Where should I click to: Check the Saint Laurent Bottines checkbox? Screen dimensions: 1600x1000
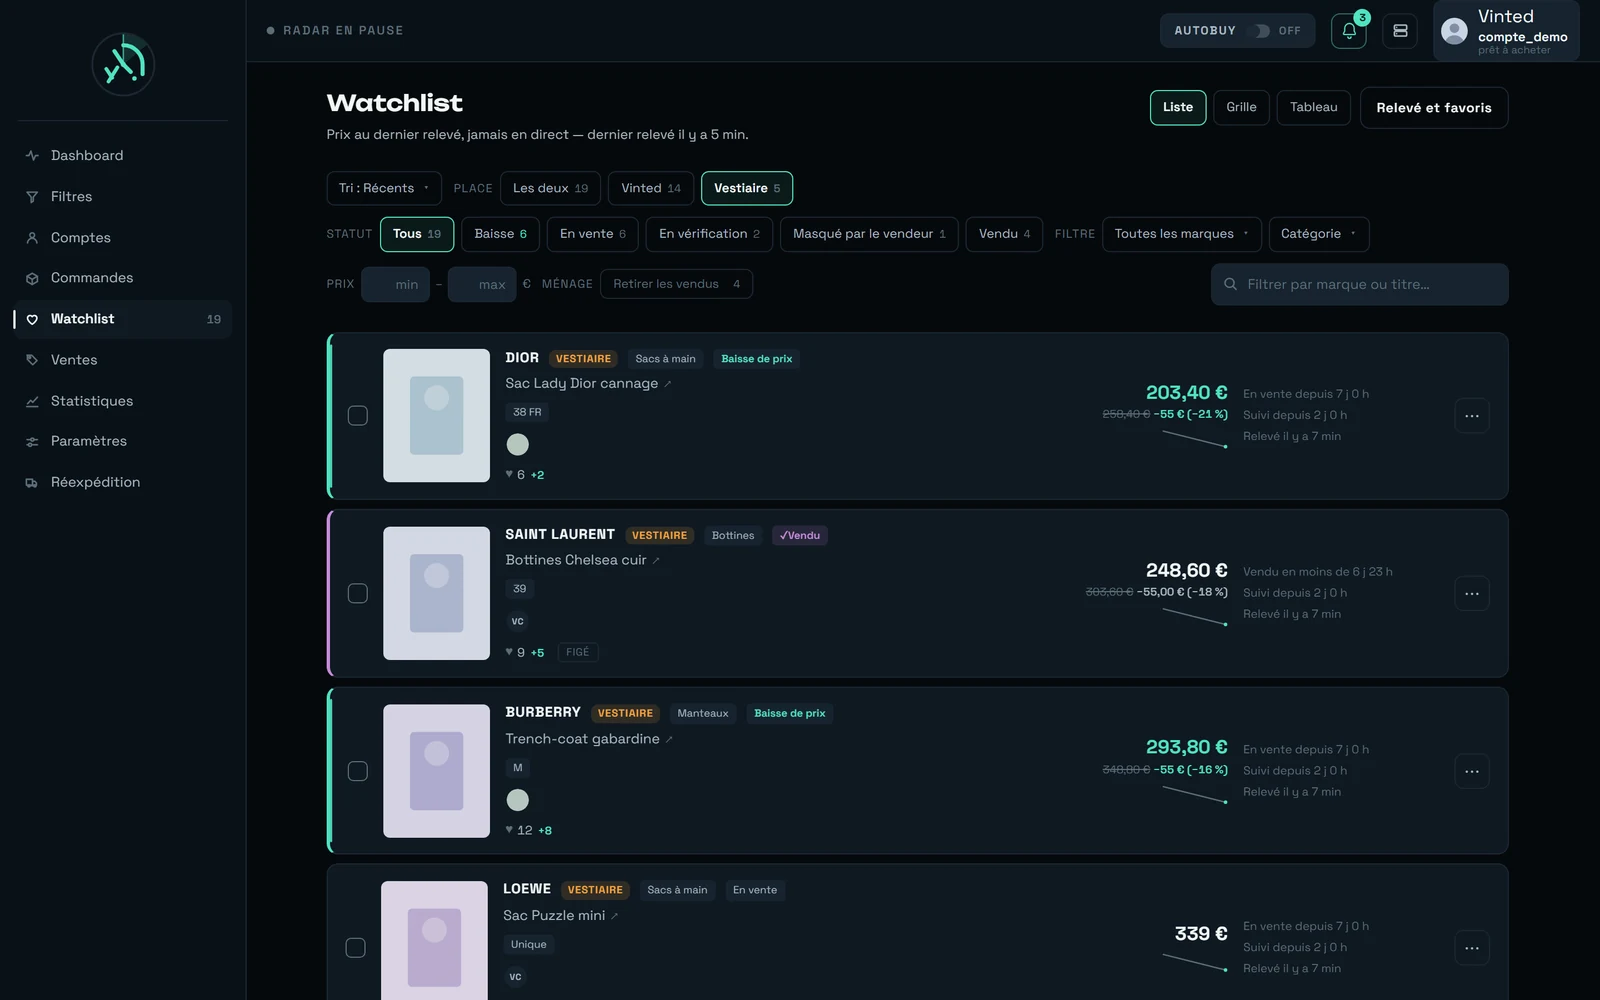point(357,594)
